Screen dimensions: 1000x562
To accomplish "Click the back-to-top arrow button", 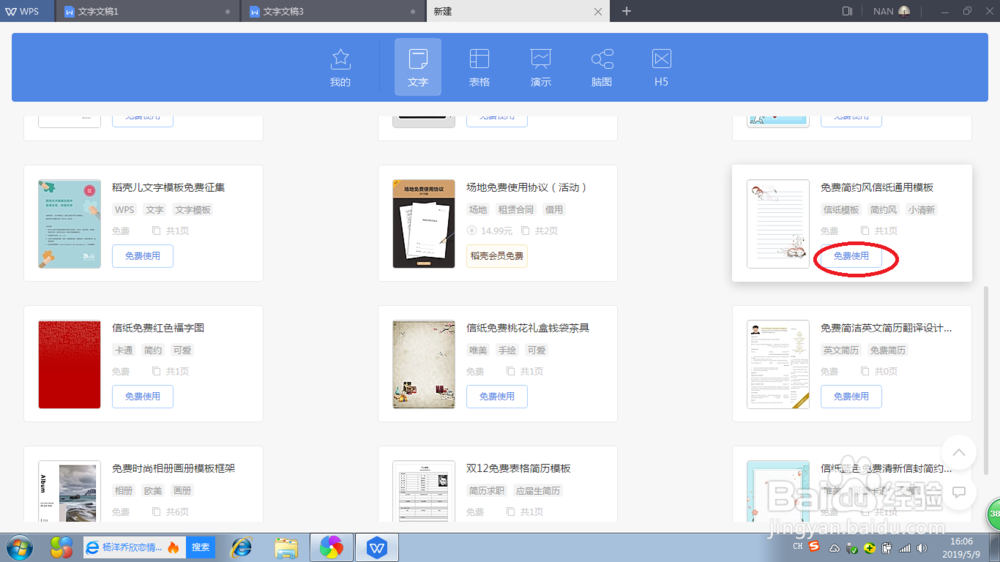I will [959, 453].
